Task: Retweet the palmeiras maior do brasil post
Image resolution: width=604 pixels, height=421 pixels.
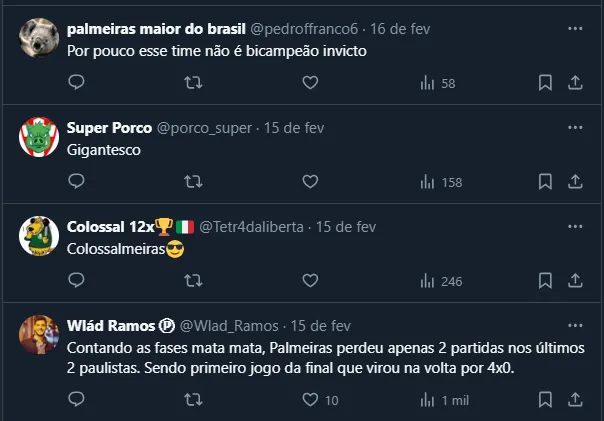Action: (x=193, y=83)
